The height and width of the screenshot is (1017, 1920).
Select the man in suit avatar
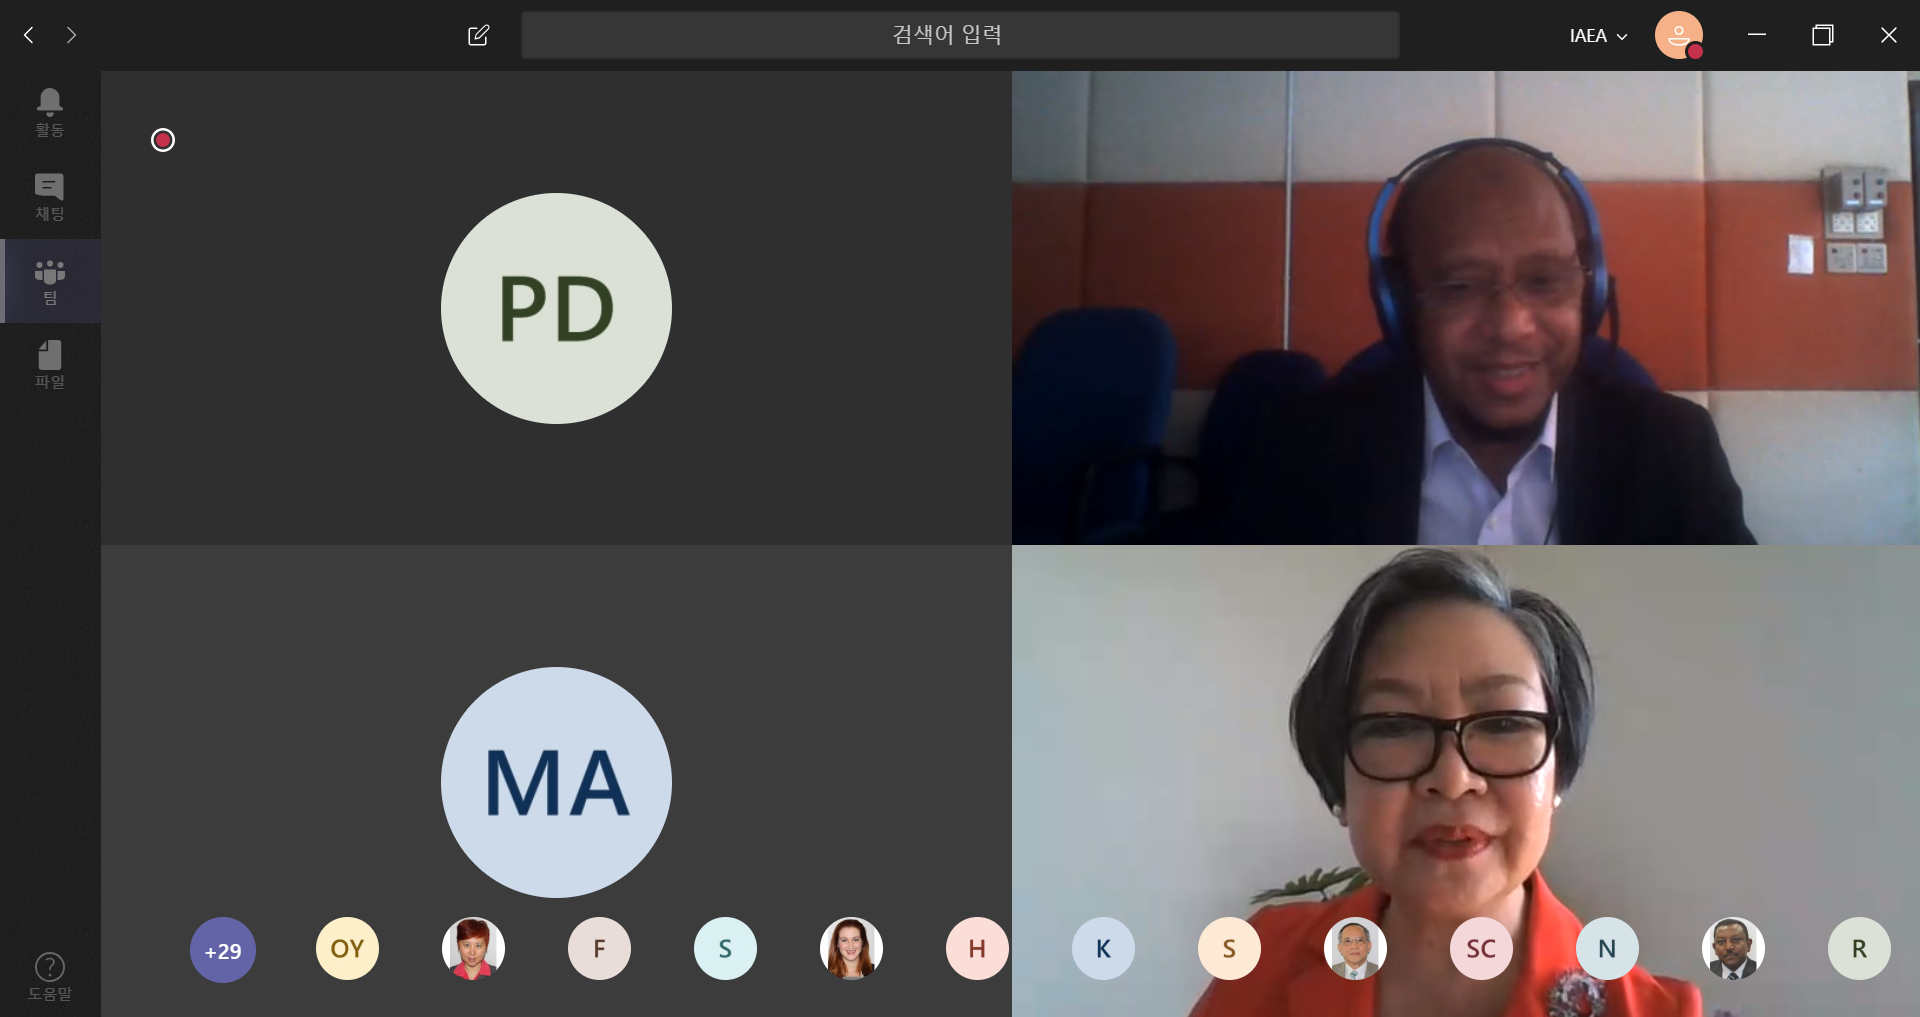coord(1733,948)
